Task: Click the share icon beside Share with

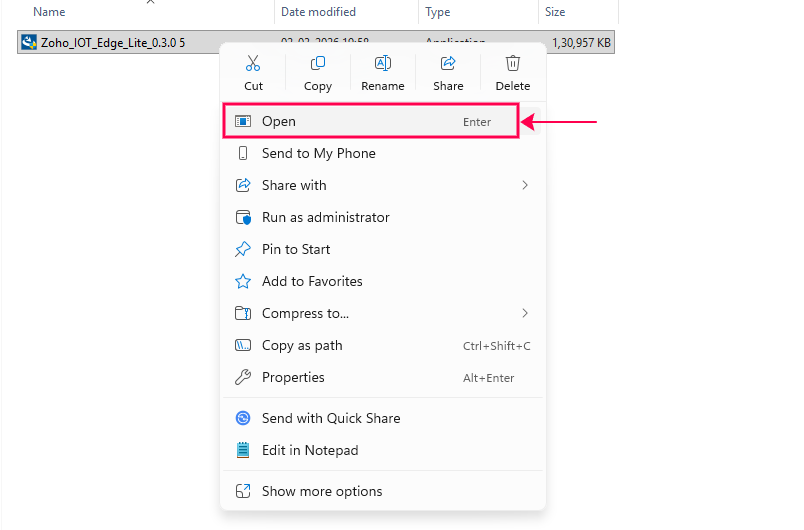Action: pos(243,185)
